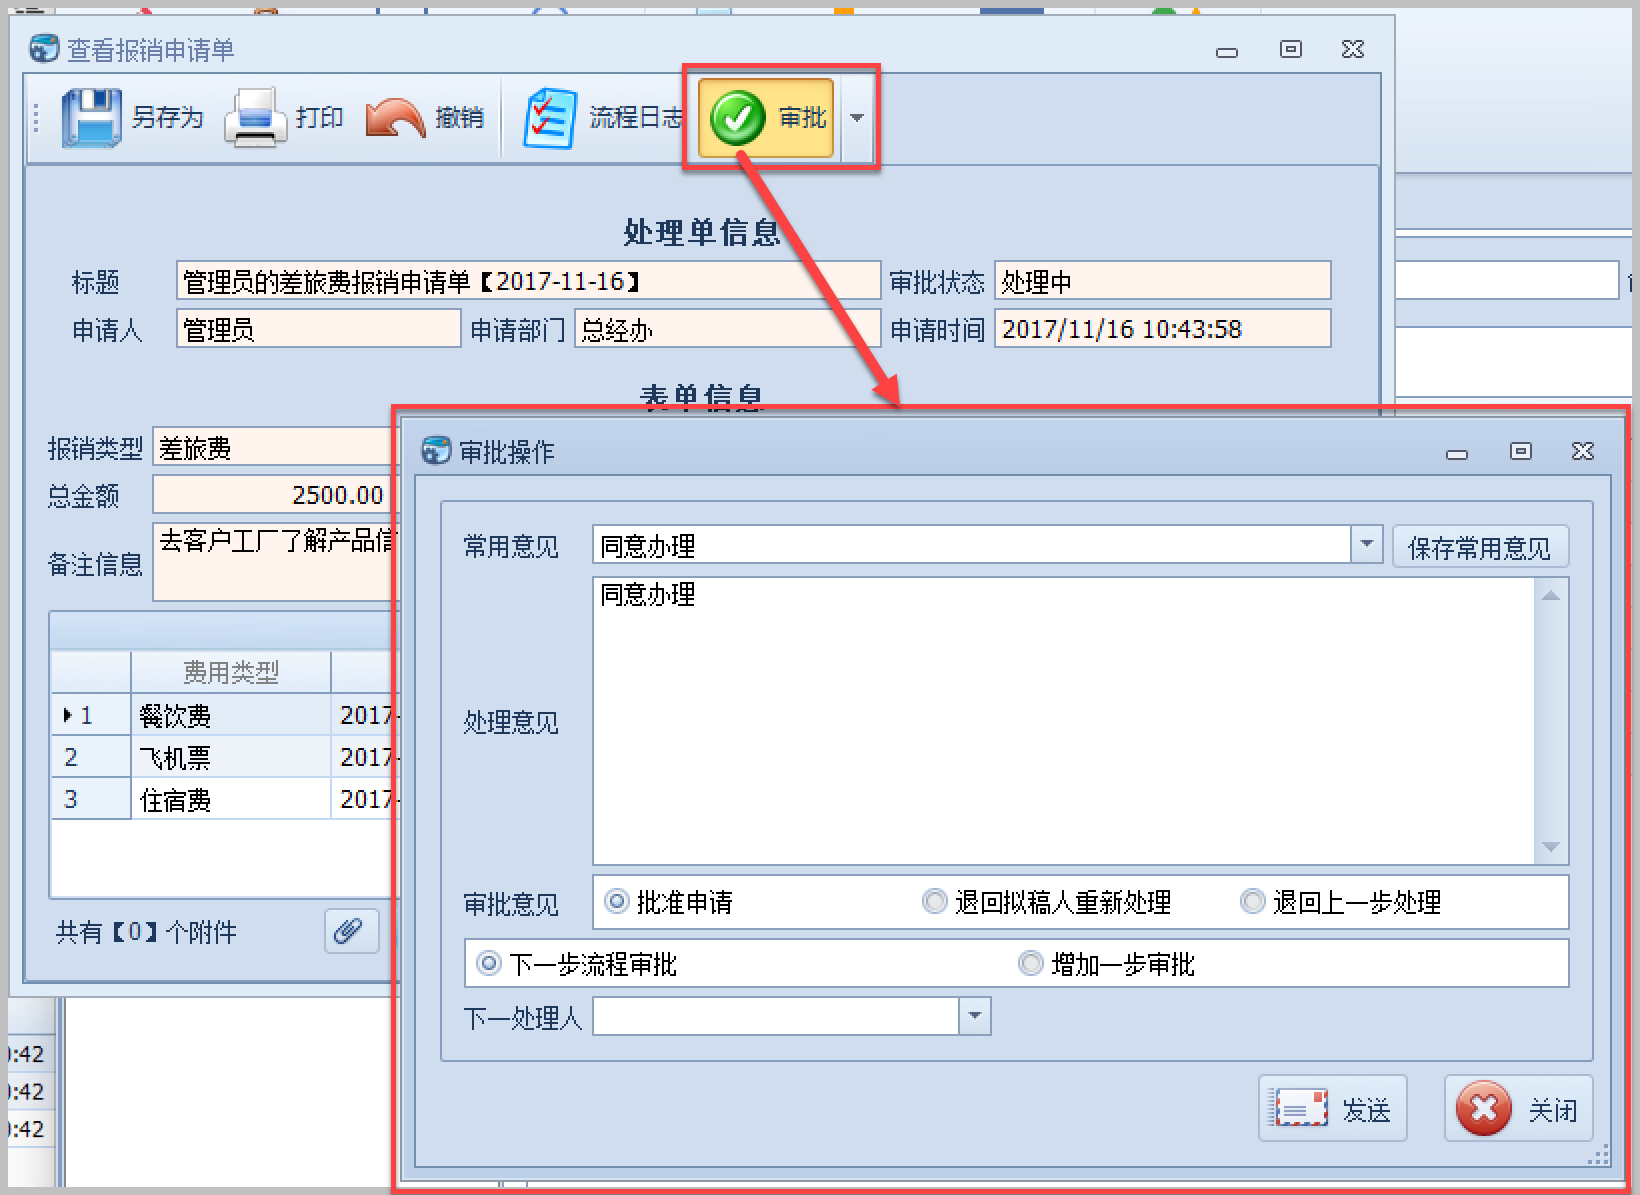Click the 共有【0】个附件 label
1640x1195 pixels.
(x=146, y=932)
